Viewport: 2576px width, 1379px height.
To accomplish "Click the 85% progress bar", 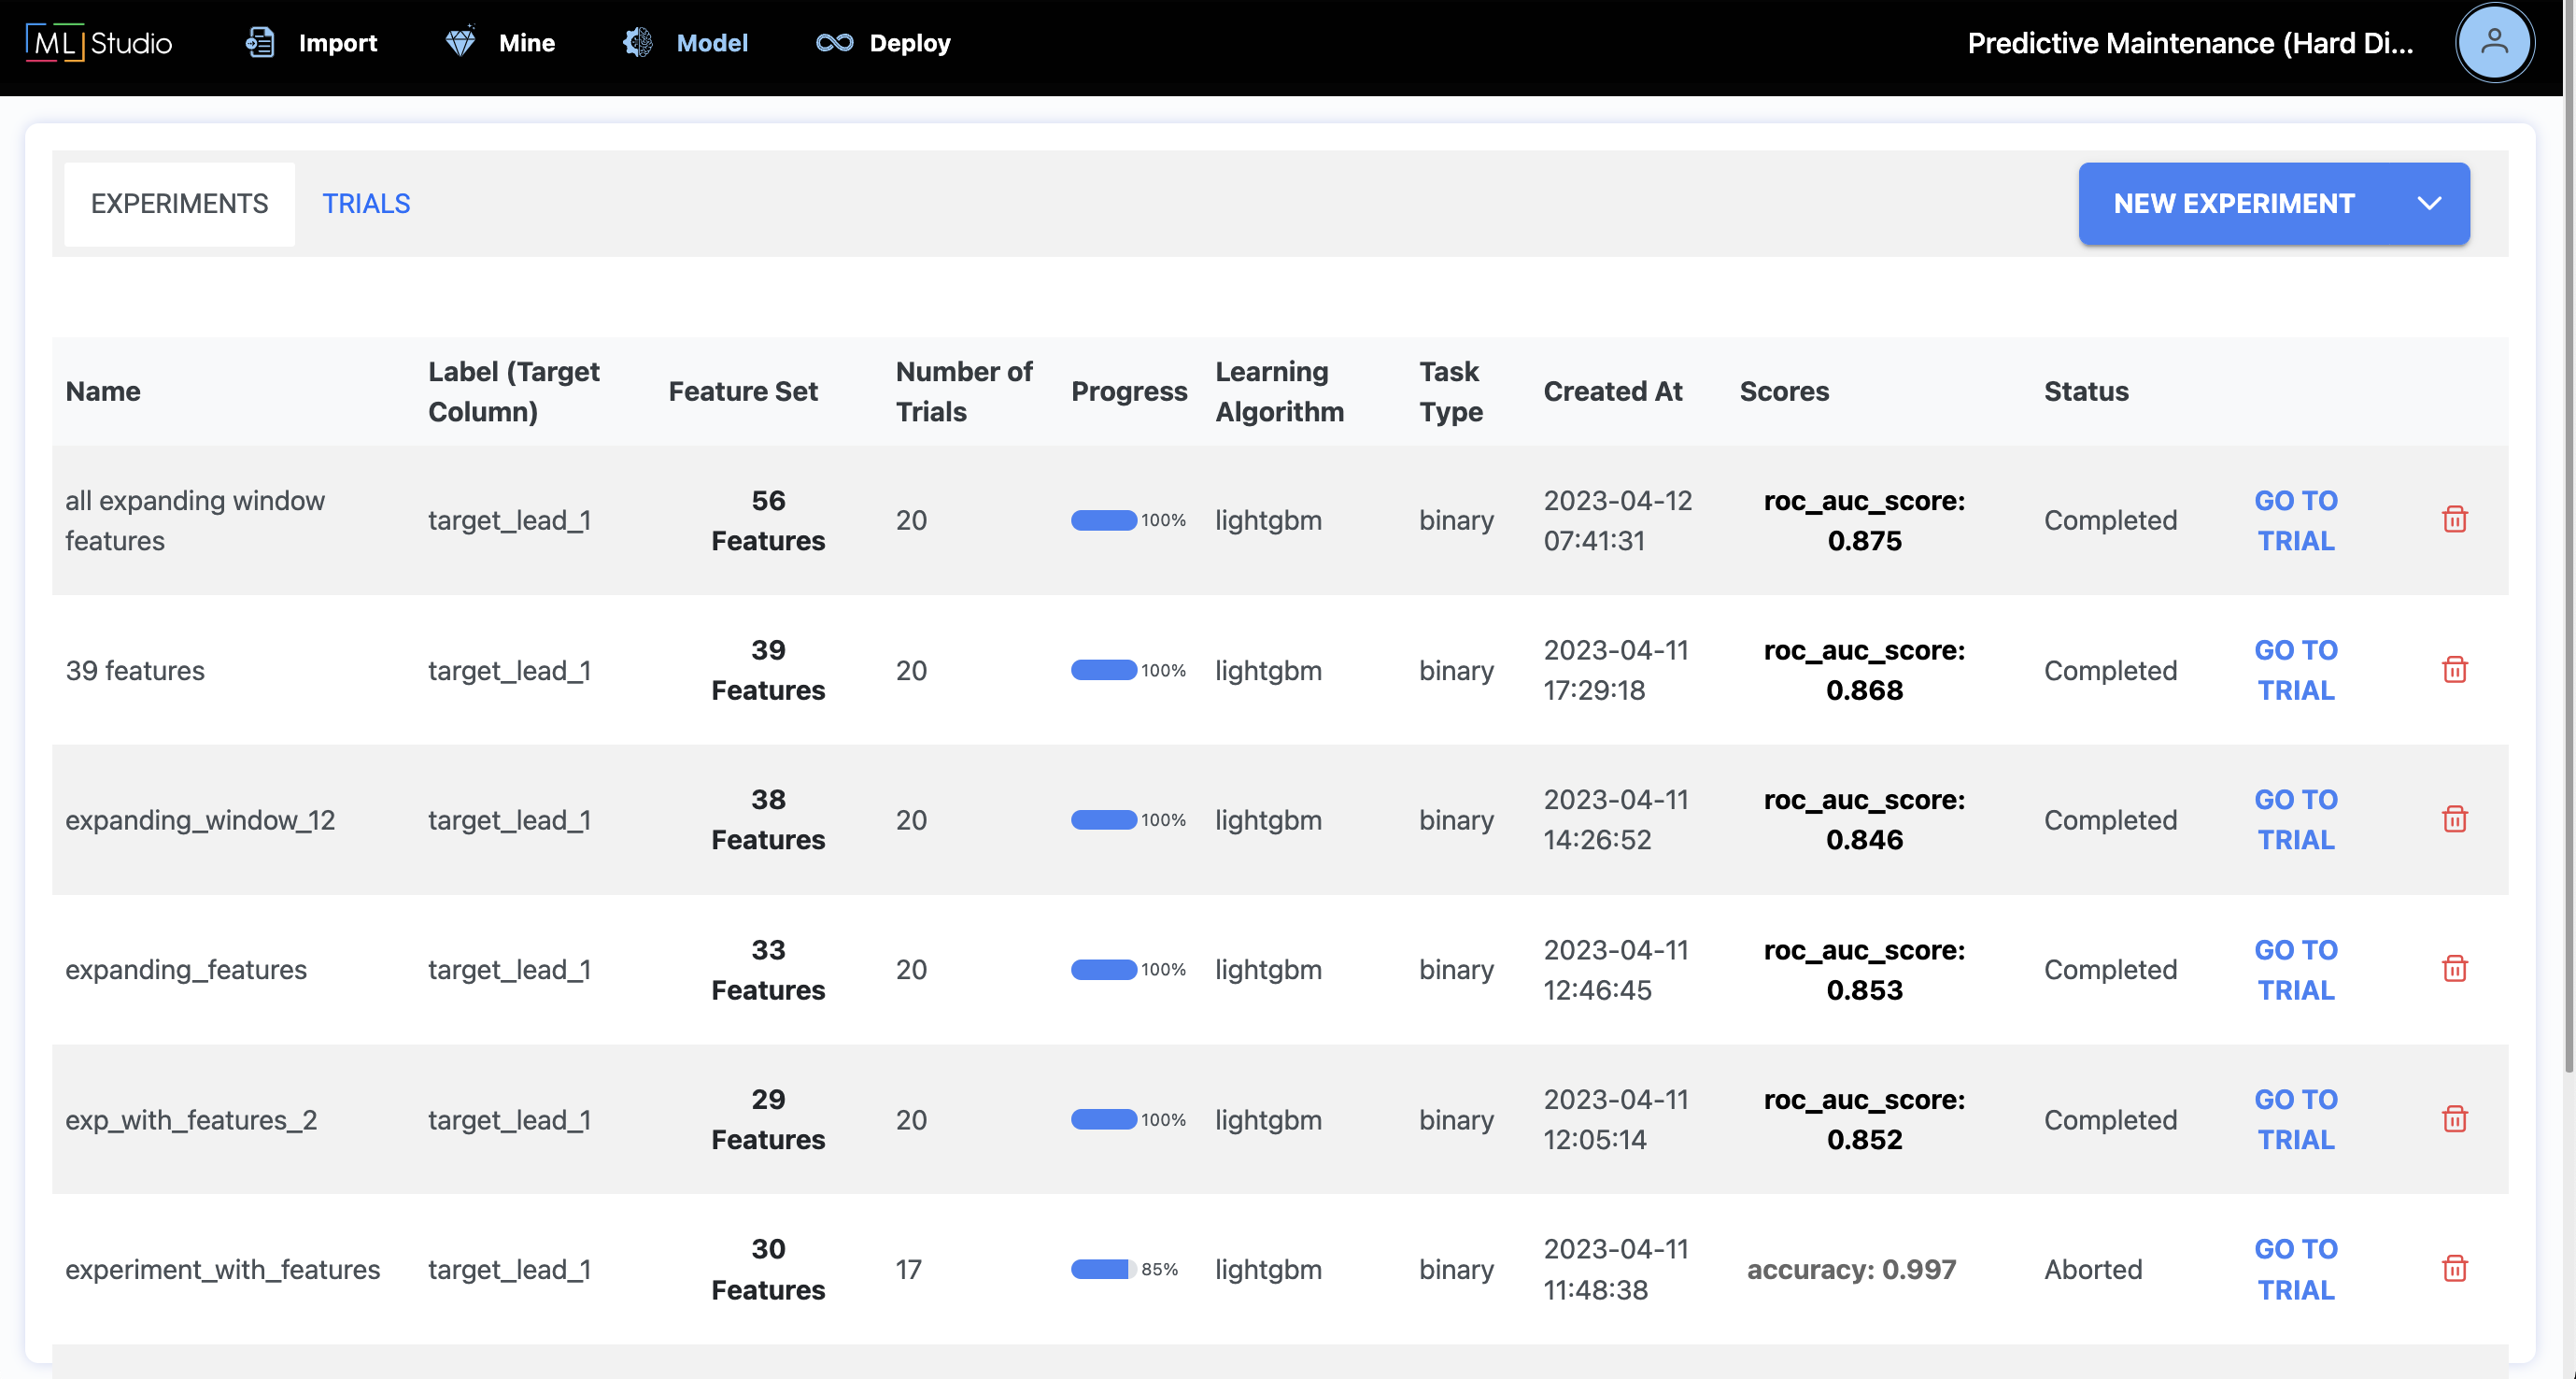I will (x=1102, y=1268).
